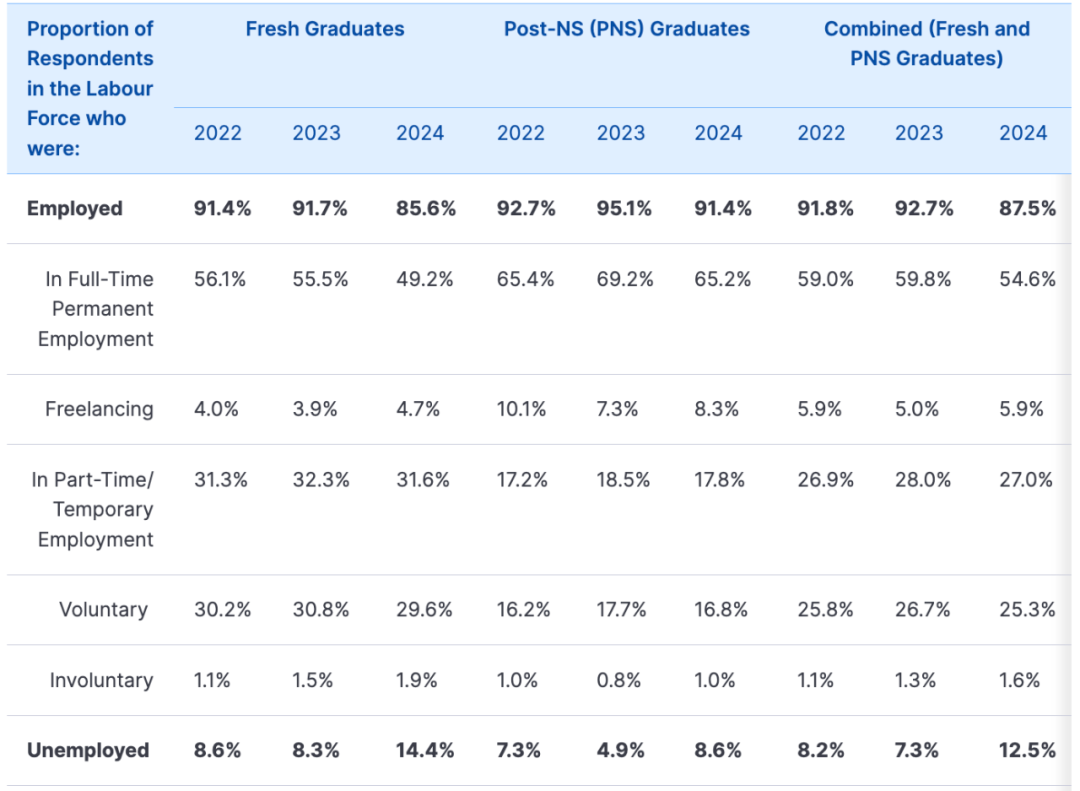
Task: Click the 2023 year under Post-NS Graduates
Action: [621, 132]
